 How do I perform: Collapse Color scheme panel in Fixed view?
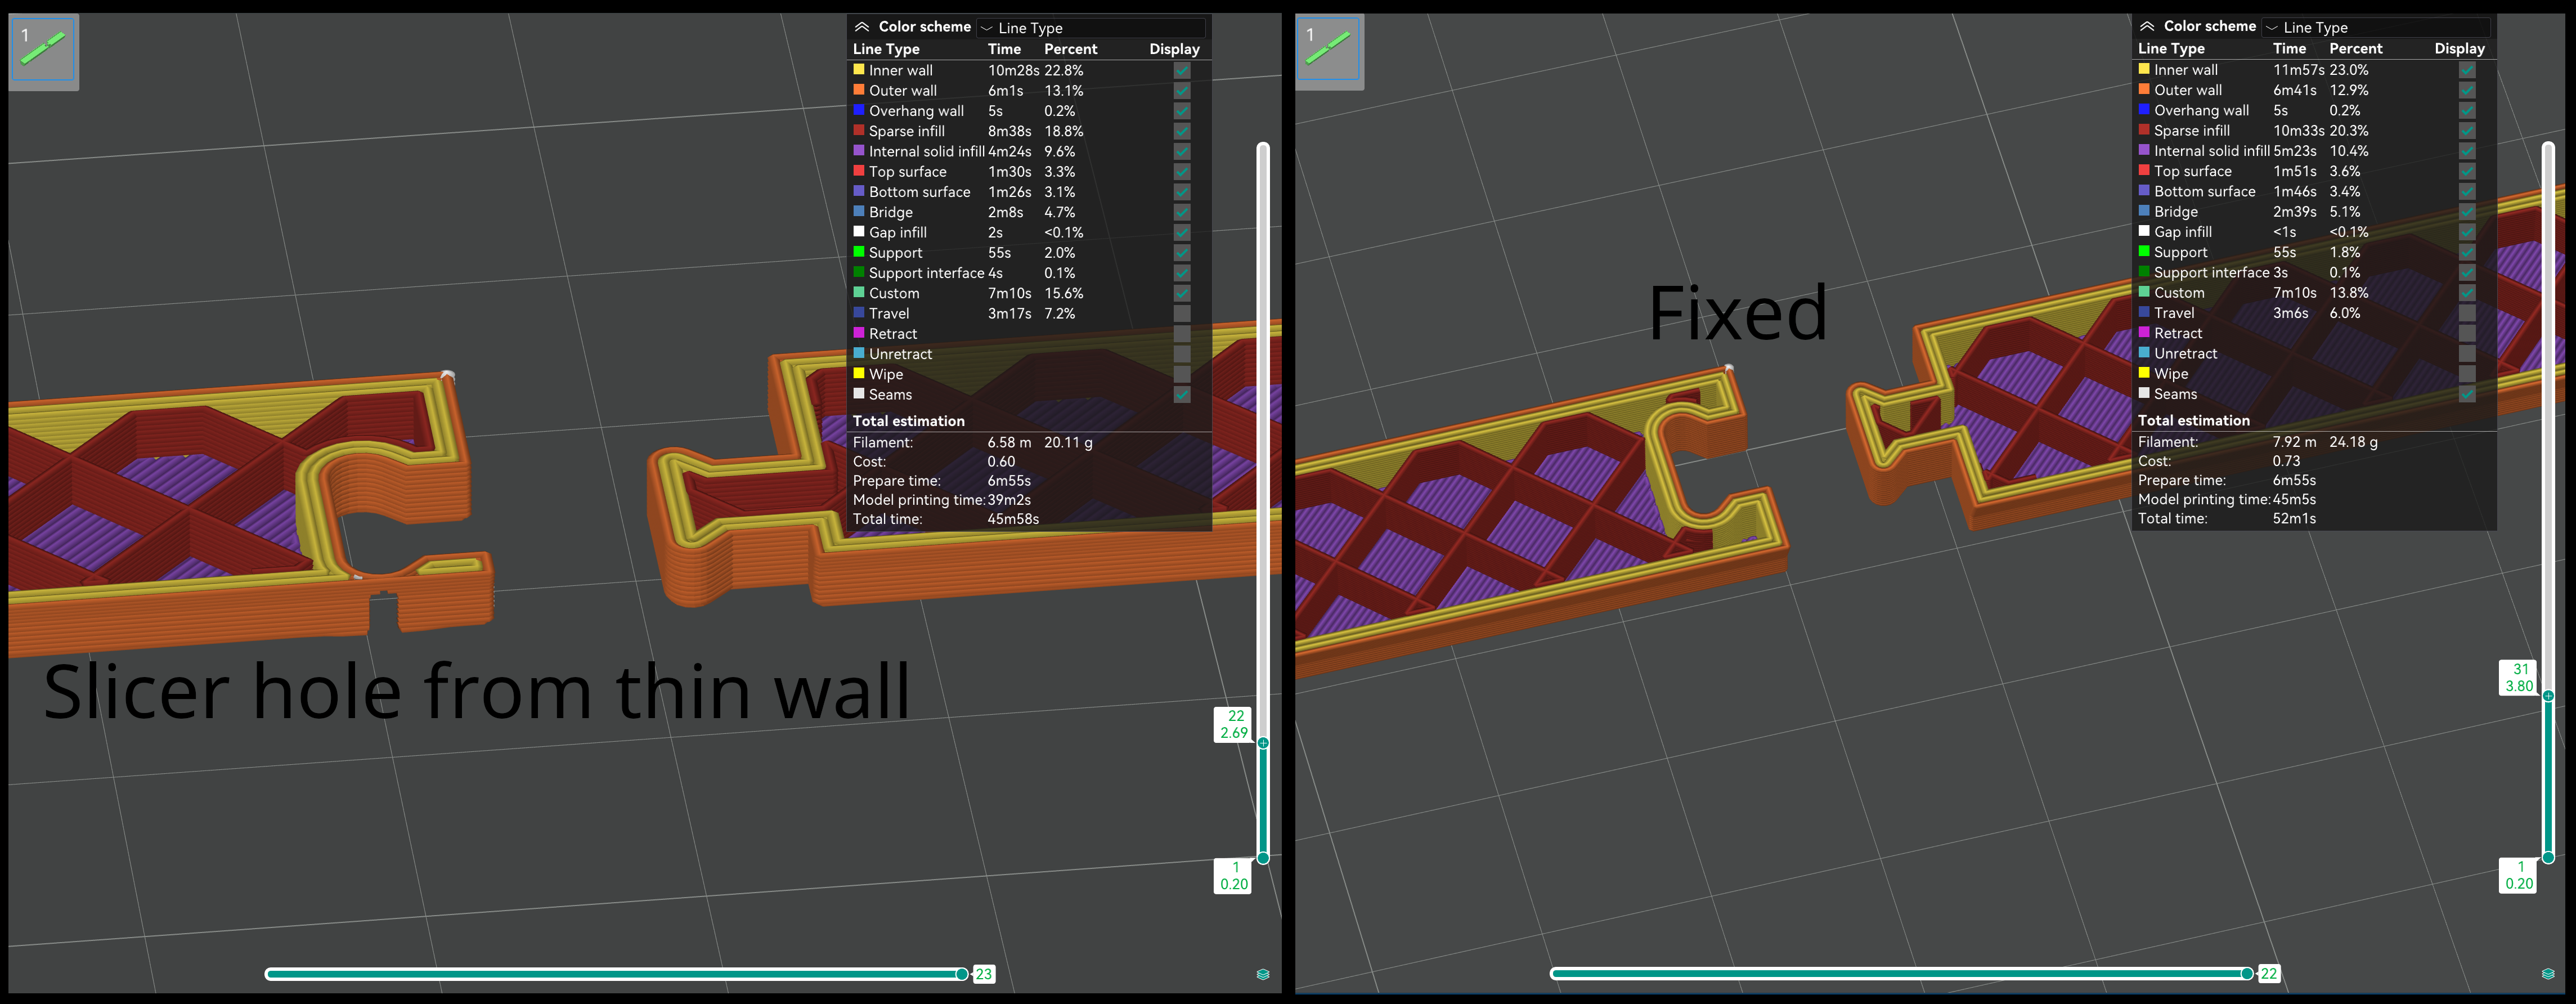point(2146,26)
